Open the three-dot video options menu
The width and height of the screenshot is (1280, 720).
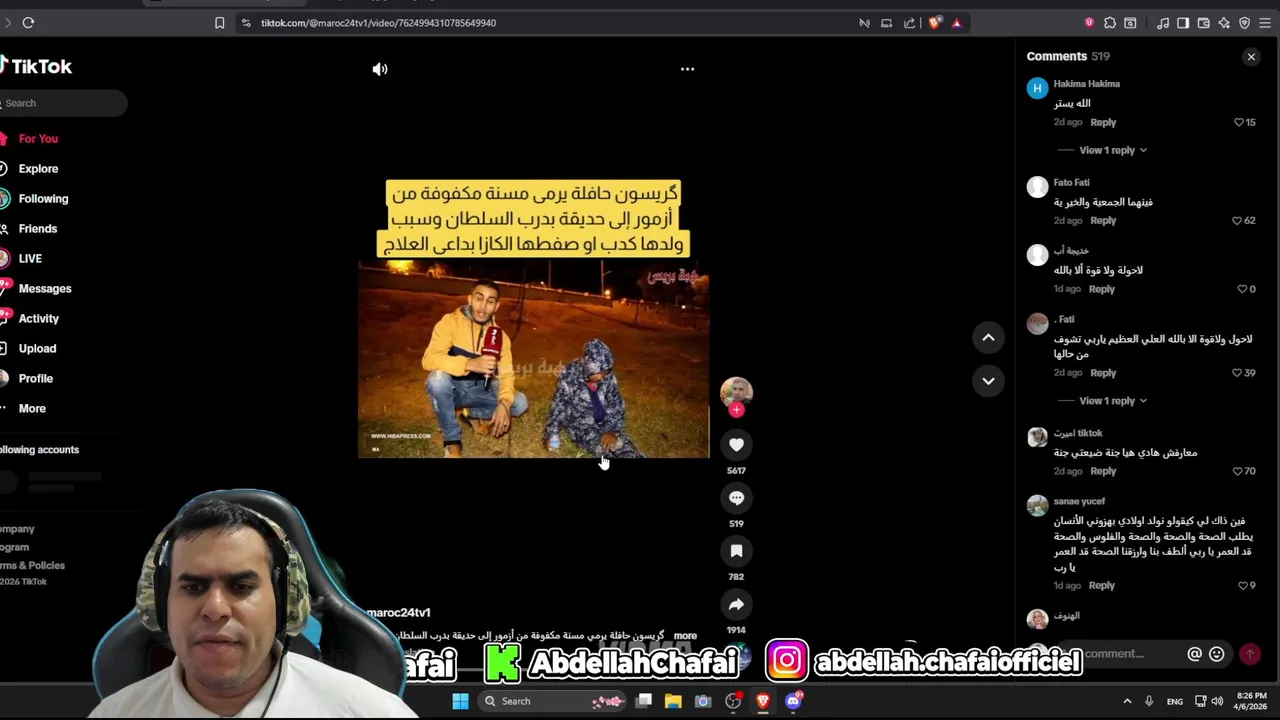pyautogui.click(x=687, y=69)
